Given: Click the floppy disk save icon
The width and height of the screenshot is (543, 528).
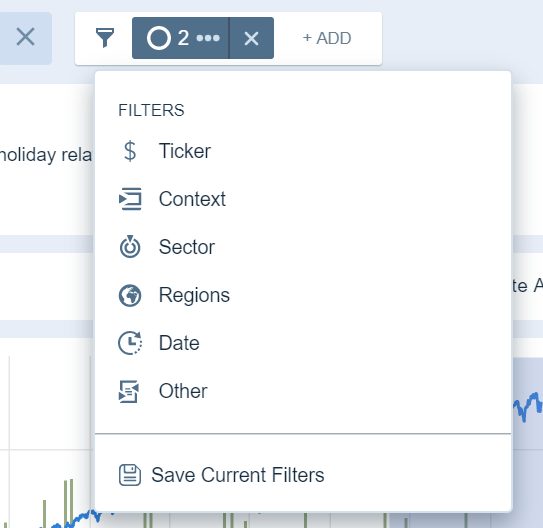Looking at the screenshot, I should coord(130,475).
